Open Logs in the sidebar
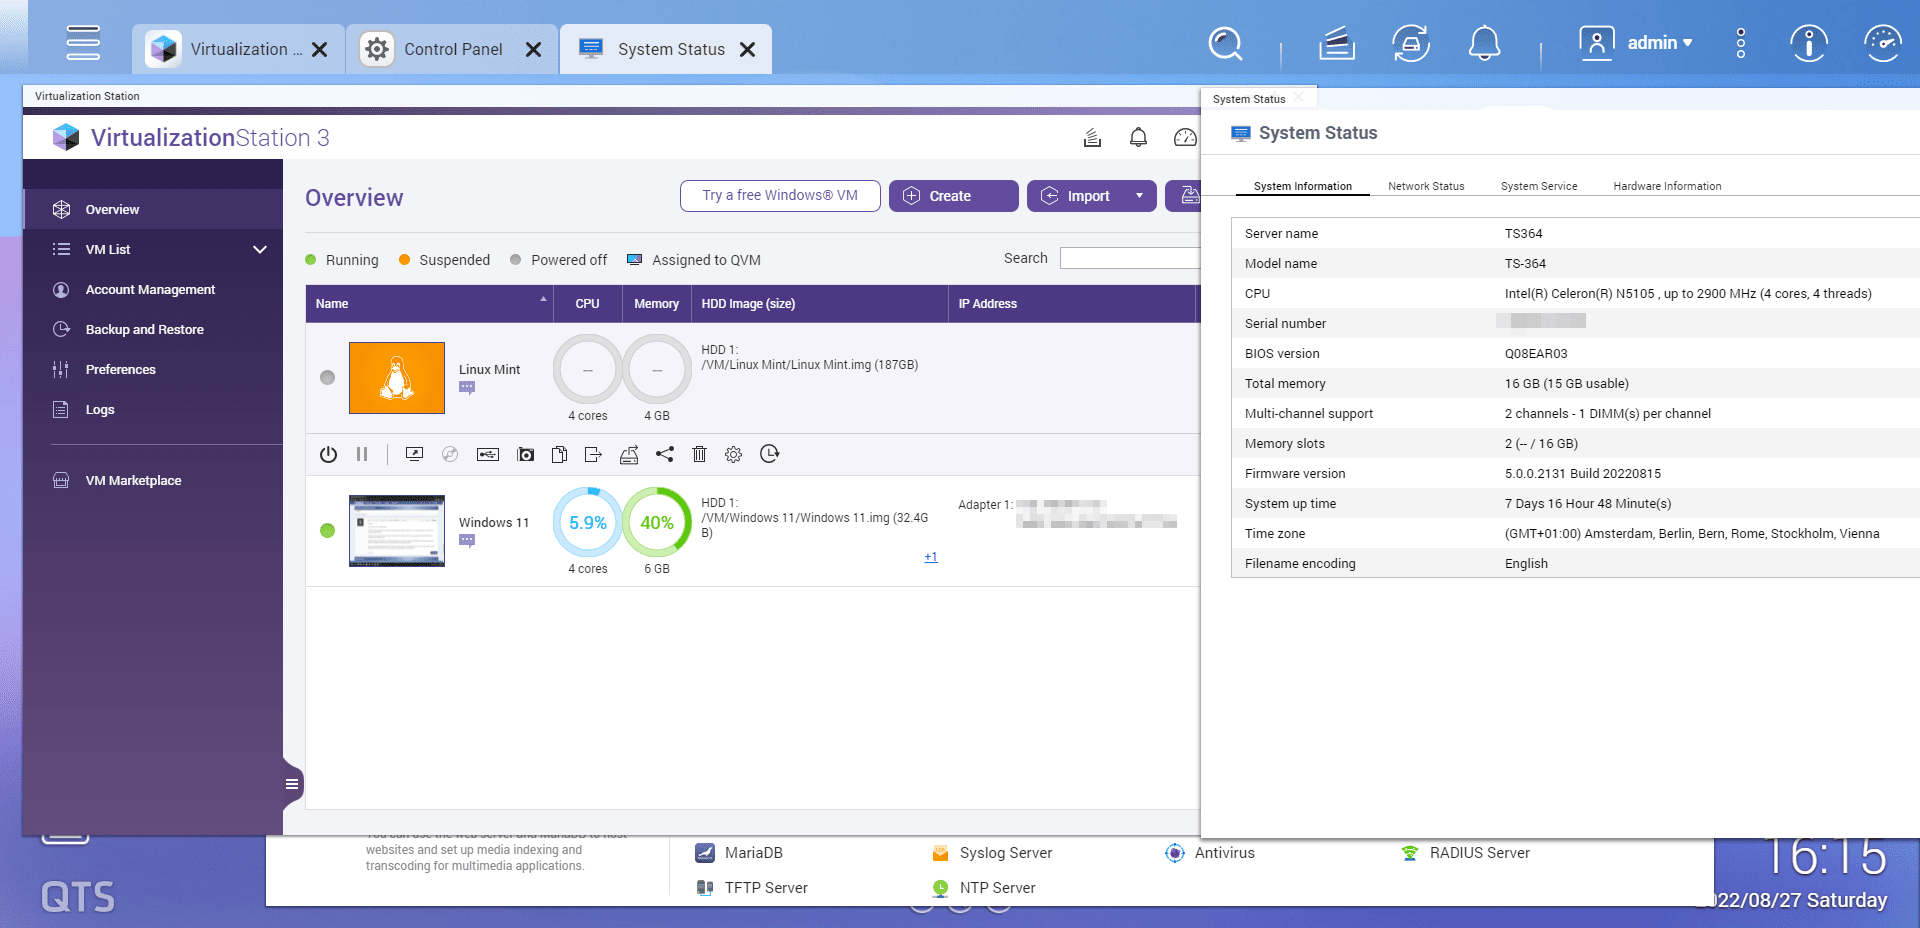The image size is (1920, 928). [153, 409]
